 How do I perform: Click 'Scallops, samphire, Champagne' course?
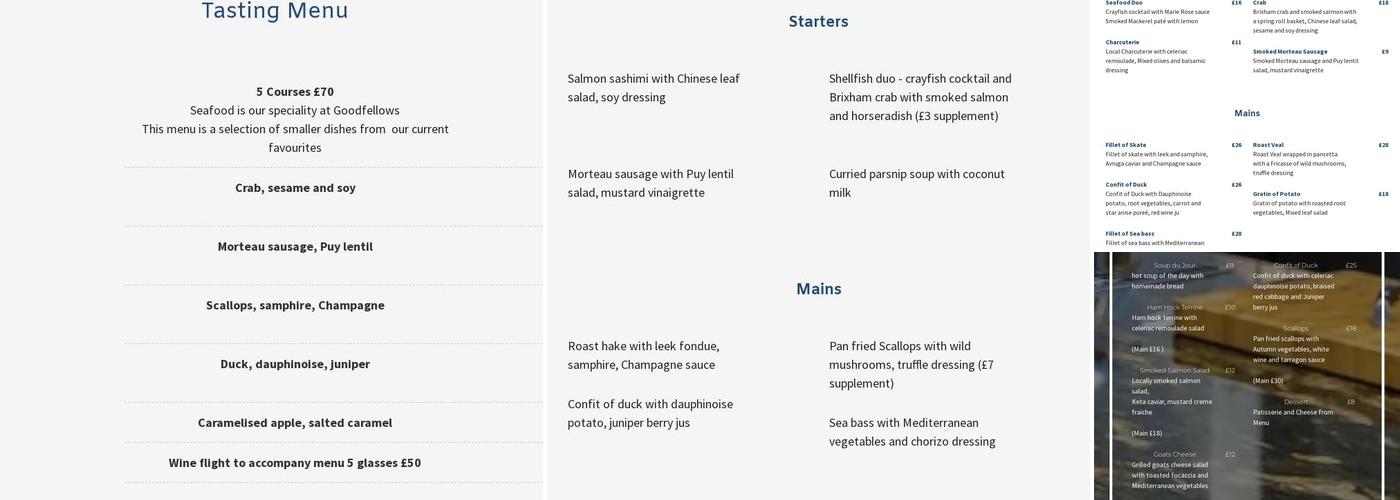[295, 306]
